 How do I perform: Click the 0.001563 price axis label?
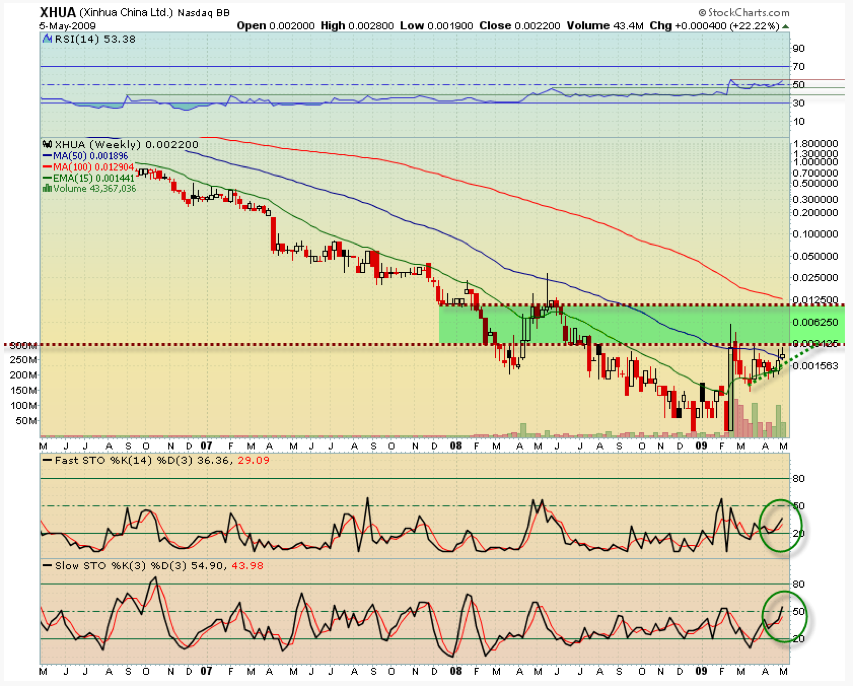815,366
